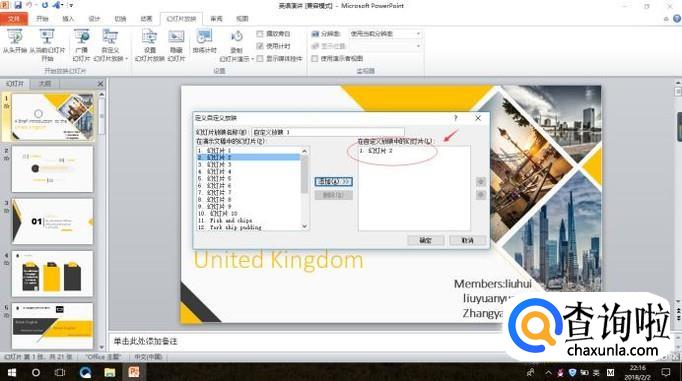Toggle Use Timings checkbox
The image size is (682, 381).
tap(260, 46)
